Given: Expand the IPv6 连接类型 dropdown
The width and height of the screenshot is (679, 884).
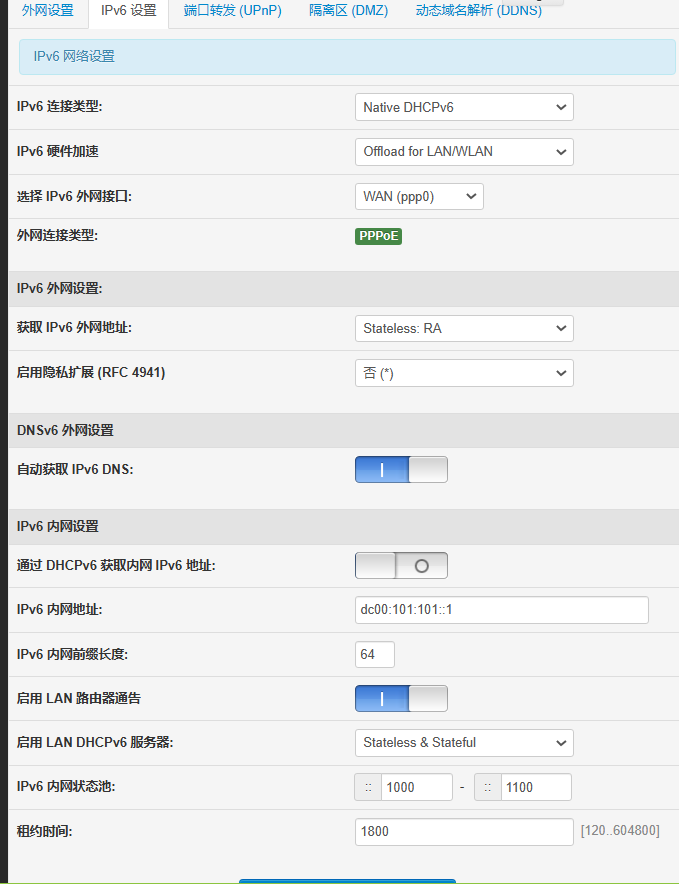Looking at the screenshot, I should [464, 107].
